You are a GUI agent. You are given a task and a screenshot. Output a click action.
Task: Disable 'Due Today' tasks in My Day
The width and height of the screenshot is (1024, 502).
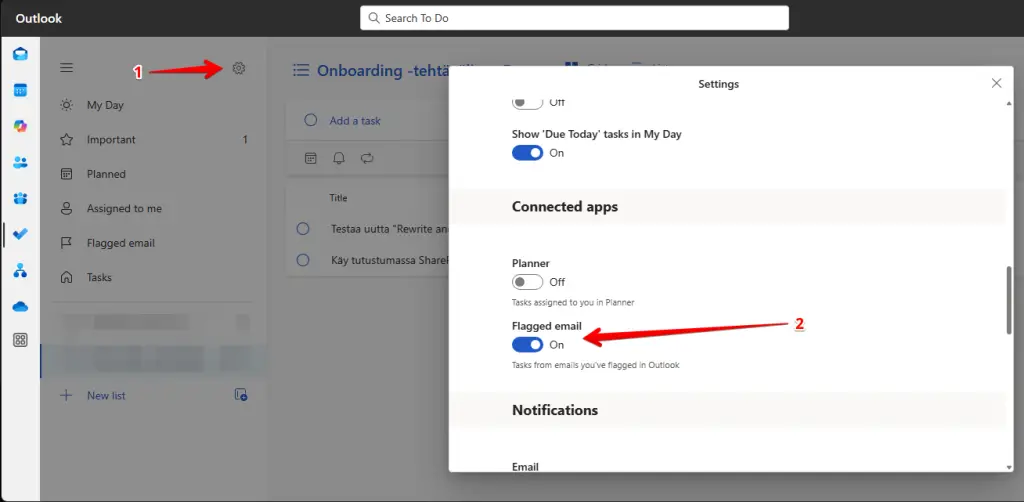[527, 153]
